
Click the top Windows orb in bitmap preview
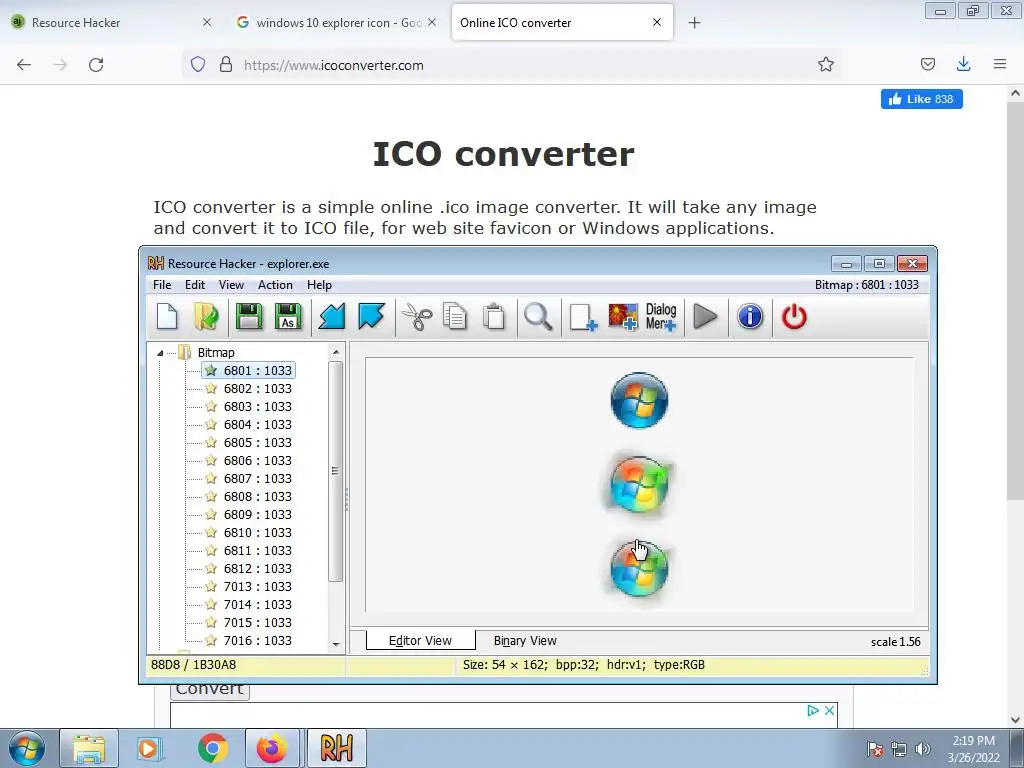[639, 400]
